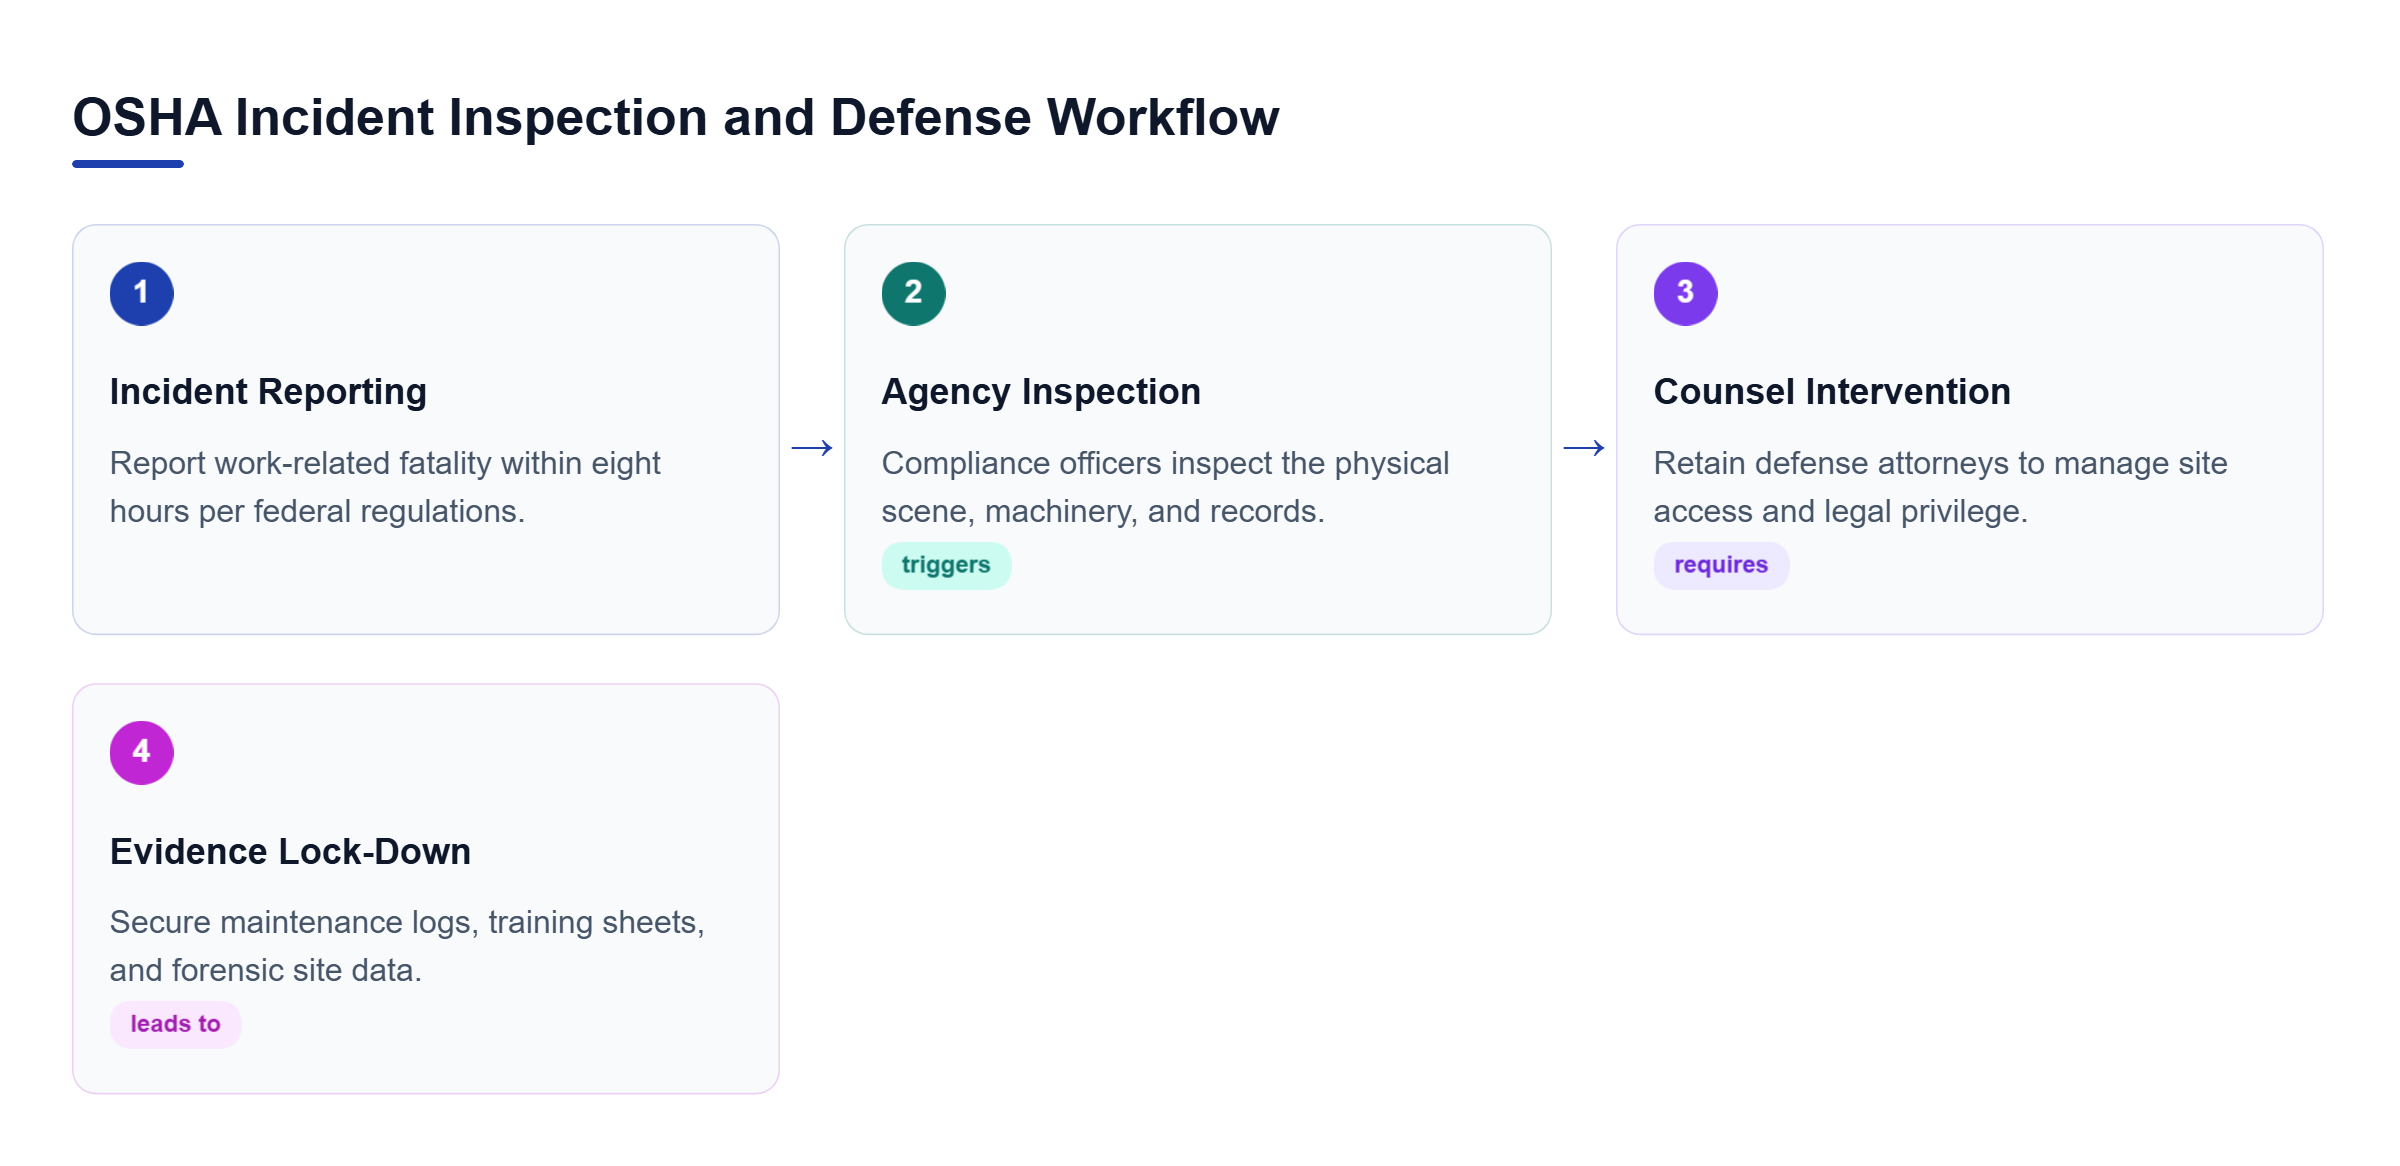The image size is (2400, 1166).
Task: Select the 'requires' tag in Counsel Intervention
Action: coord(1721,565)
